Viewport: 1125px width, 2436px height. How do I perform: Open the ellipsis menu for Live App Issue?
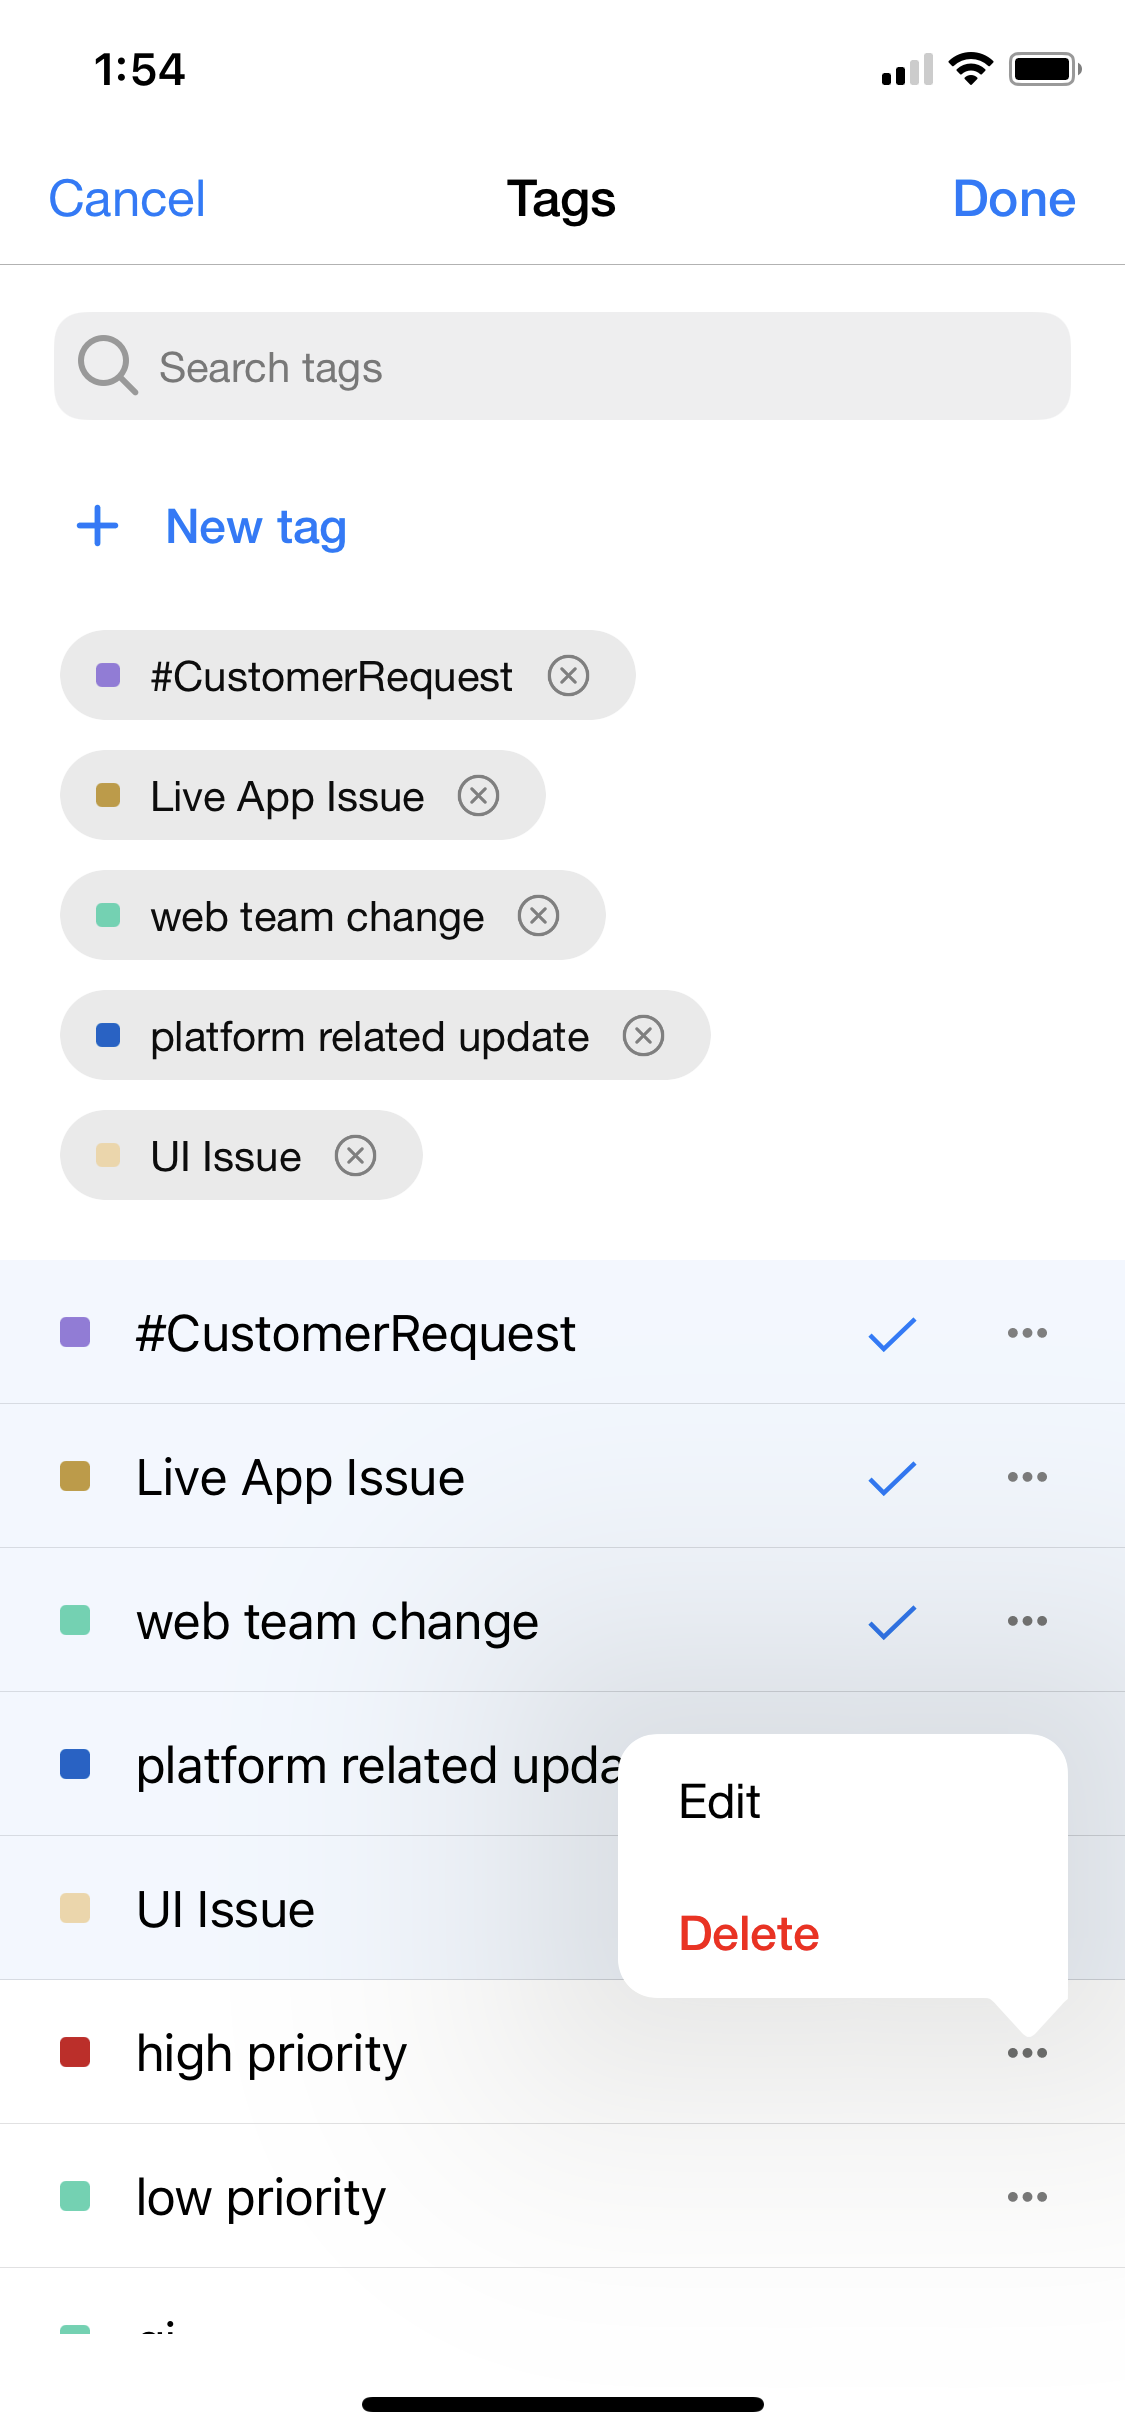point(1028,1476)
